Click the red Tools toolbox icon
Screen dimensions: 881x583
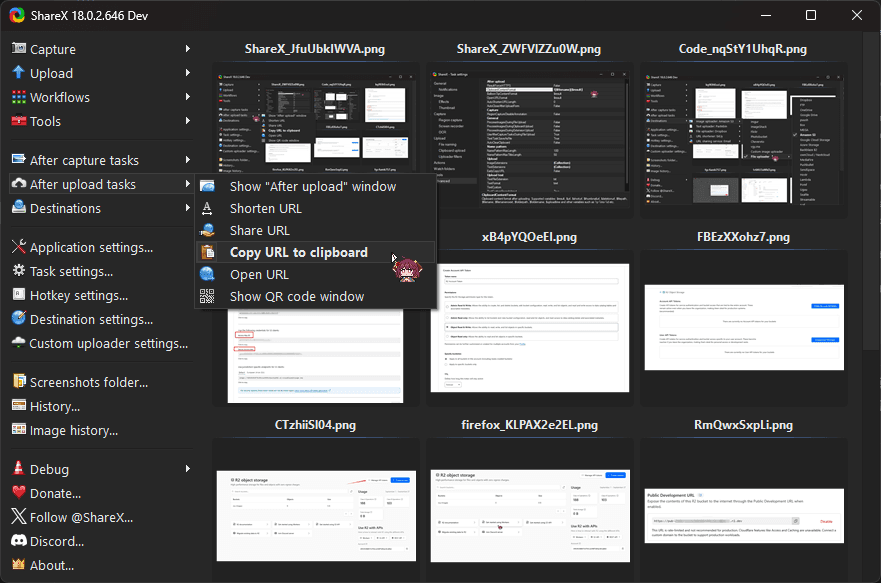[18, 121]
